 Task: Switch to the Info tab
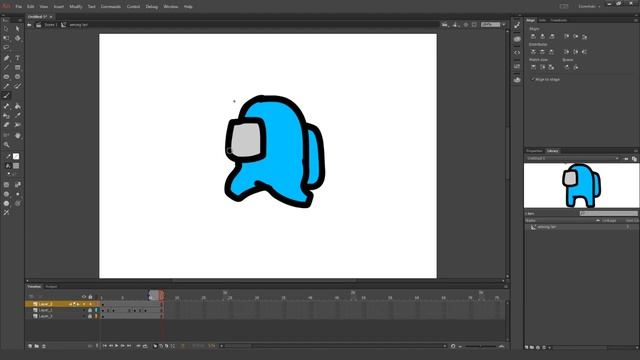[542, 20]
